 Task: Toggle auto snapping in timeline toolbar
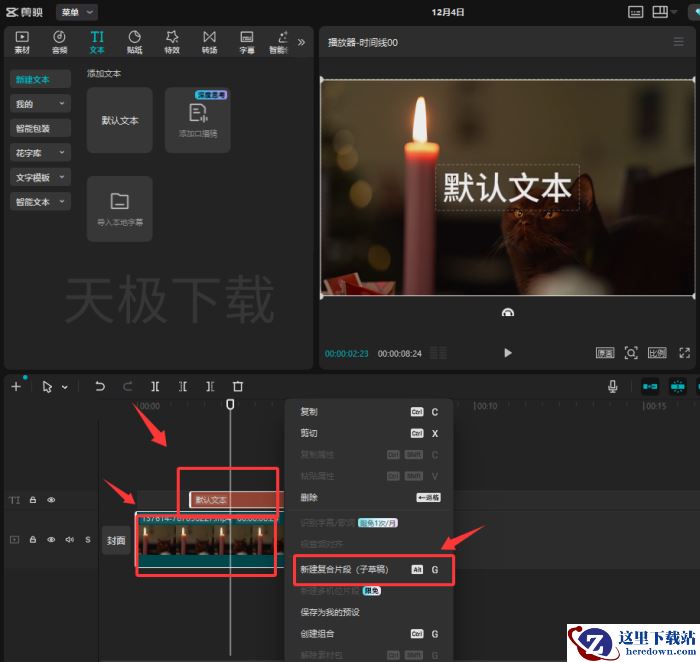(678, 386)
